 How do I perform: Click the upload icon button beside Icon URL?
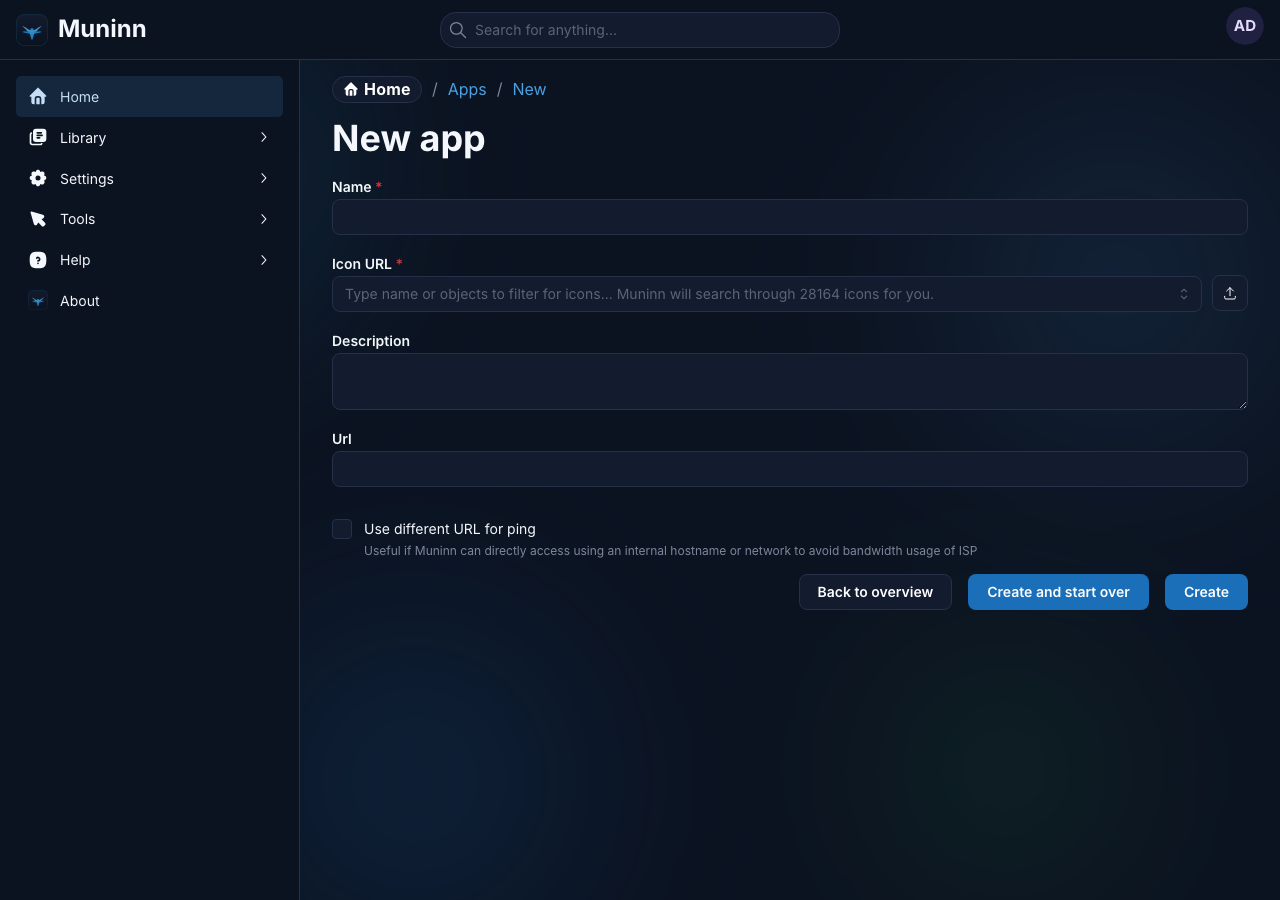(x=1230, y=293)
